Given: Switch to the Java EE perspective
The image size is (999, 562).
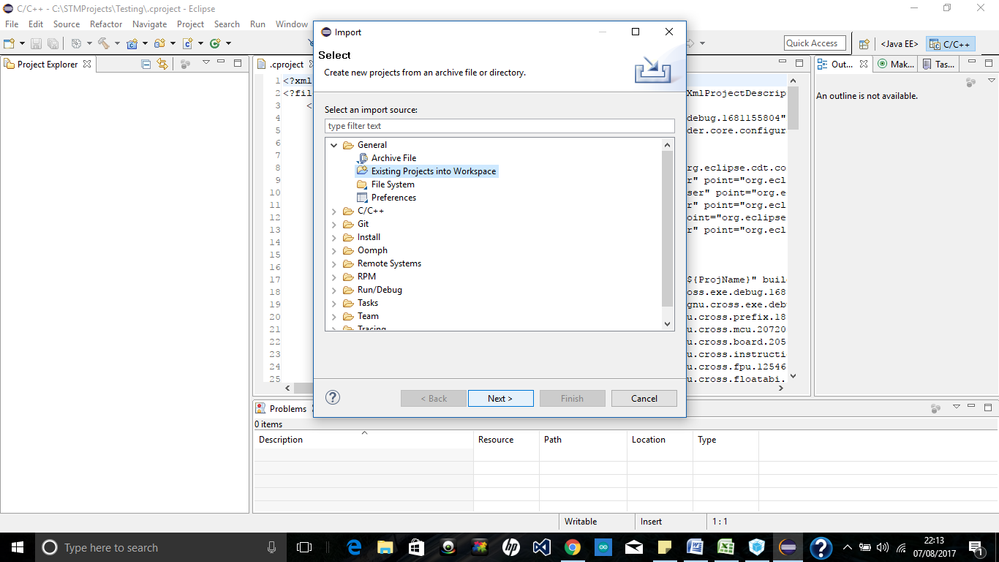Looking at the screenshot, I should click(x=899, y=44).
